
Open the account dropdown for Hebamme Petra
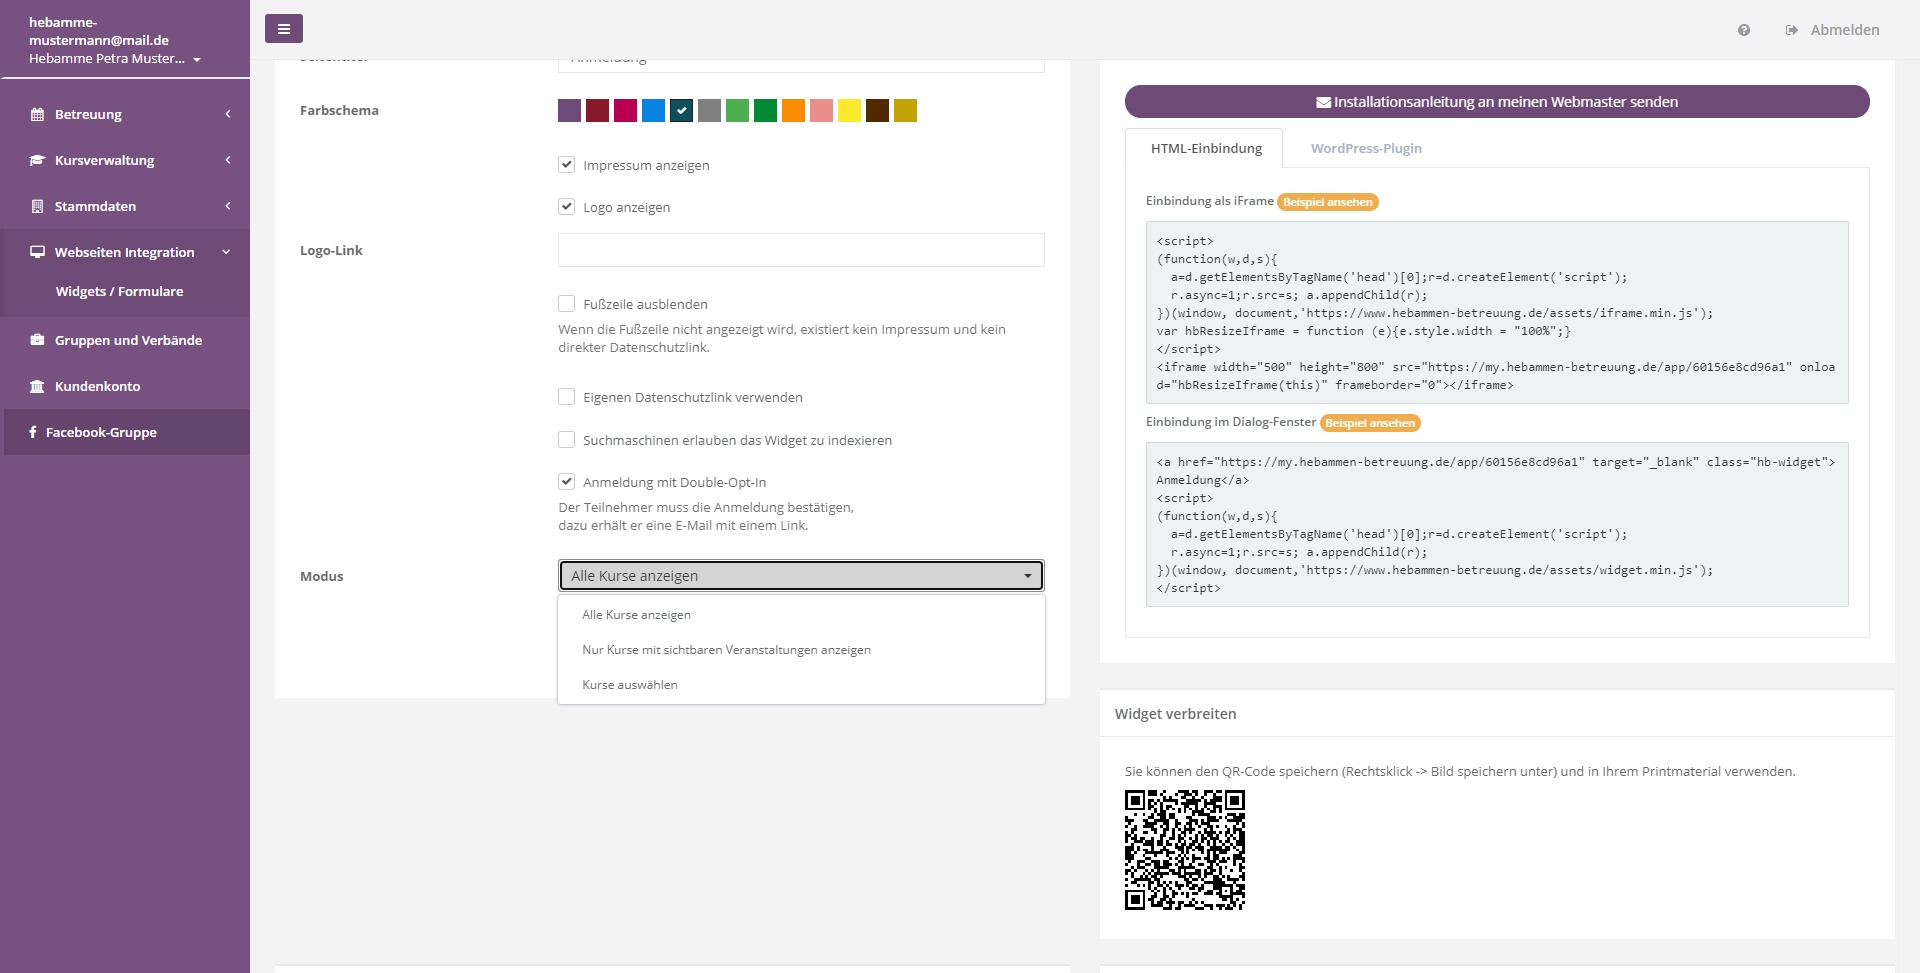pos(115,59)
